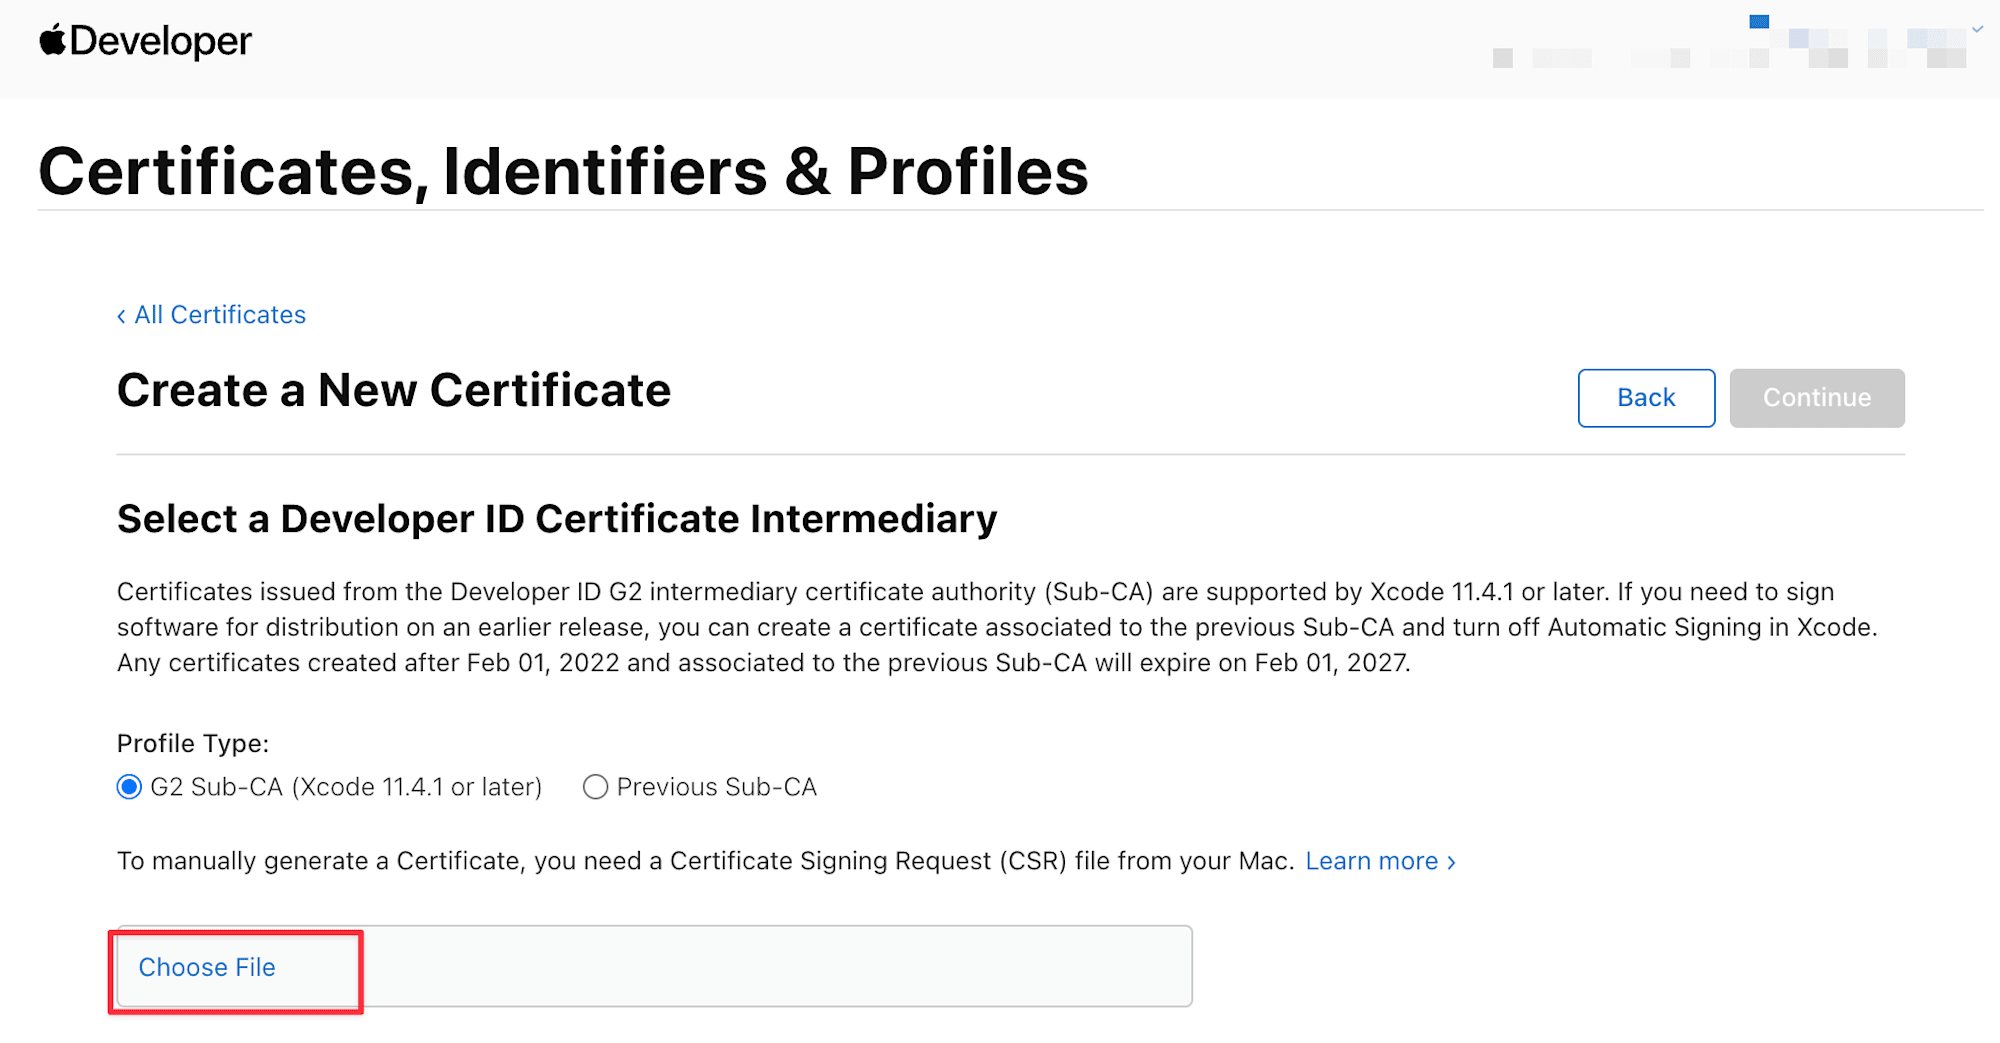Click the Previous Sub-CA option label text
The width and height of the screenshot is (2000, 1043).
[x=716, y=787]
